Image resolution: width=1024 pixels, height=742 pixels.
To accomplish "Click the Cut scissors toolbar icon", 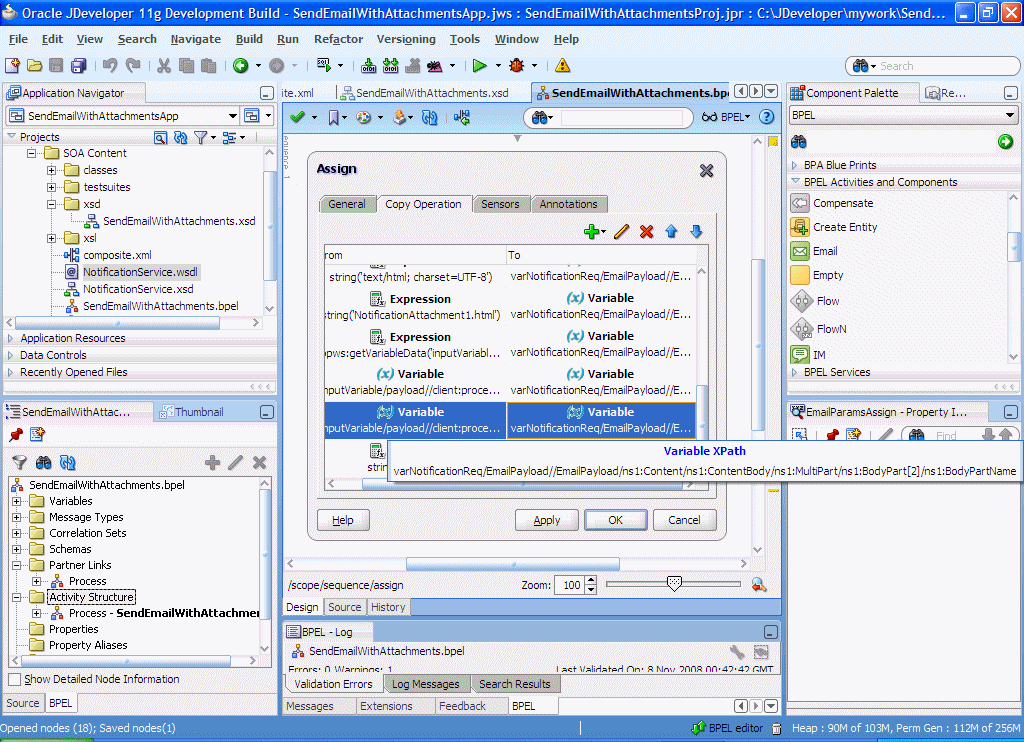I will point(163,65).
